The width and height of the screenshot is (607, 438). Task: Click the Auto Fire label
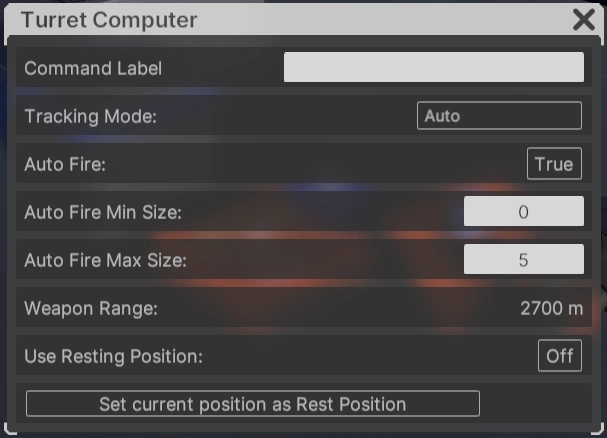[x=65, y=164]
